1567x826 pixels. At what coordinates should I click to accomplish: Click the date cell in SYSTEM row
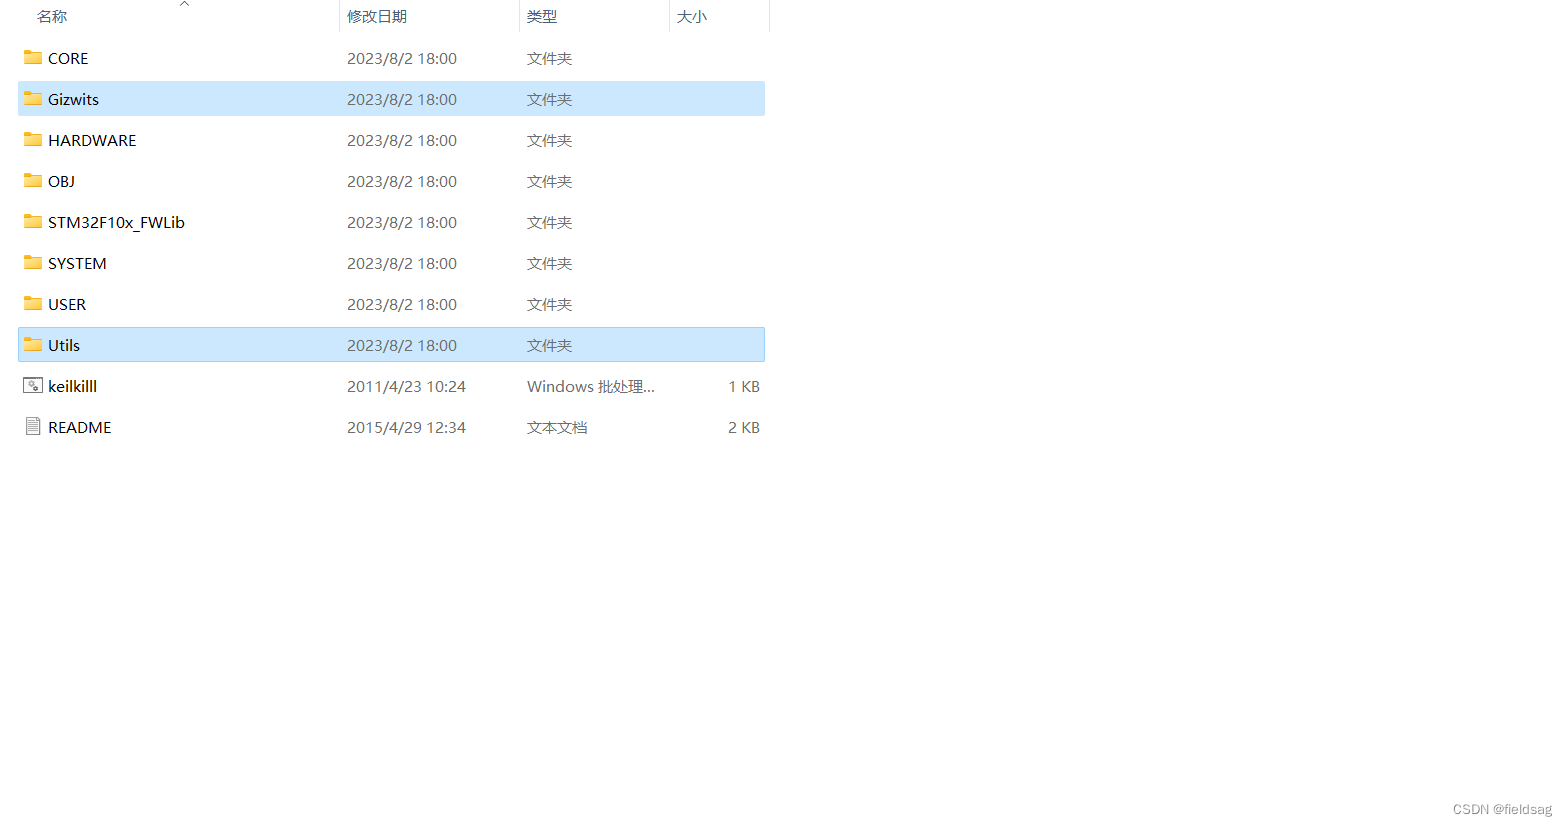pos(402,263)
